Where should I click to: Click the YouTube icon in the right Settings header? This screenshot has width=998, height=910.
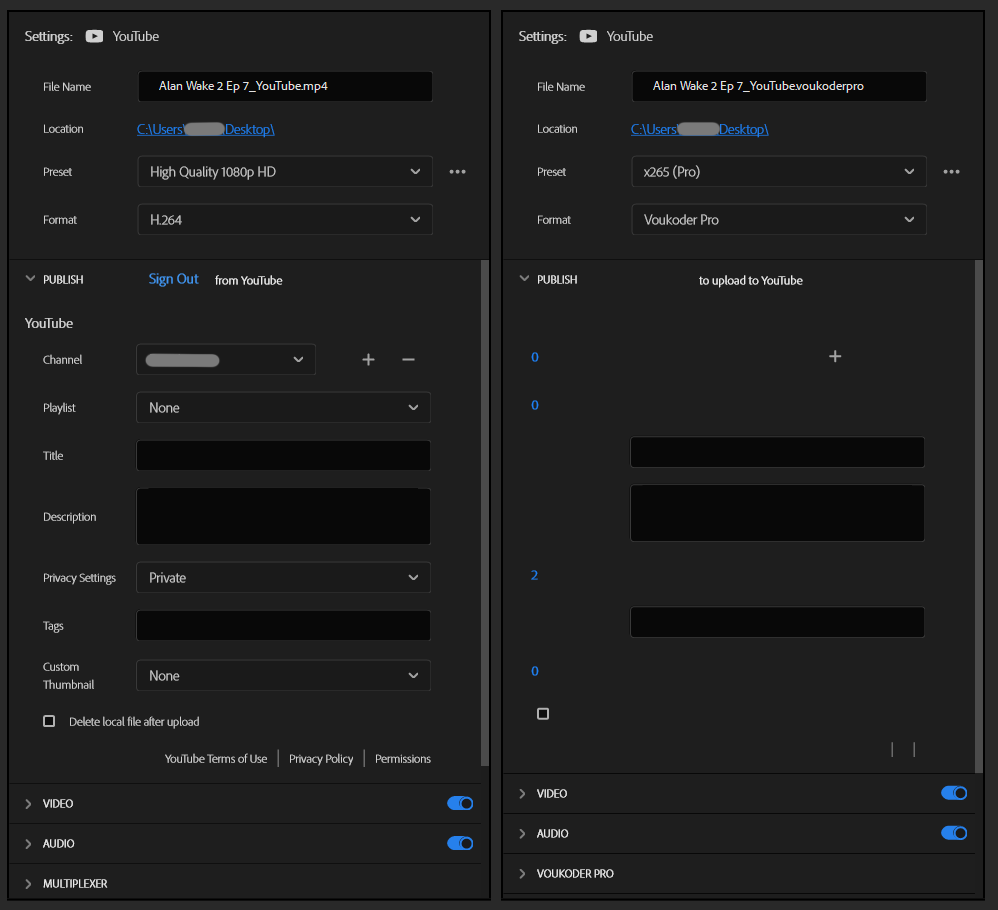588,36
